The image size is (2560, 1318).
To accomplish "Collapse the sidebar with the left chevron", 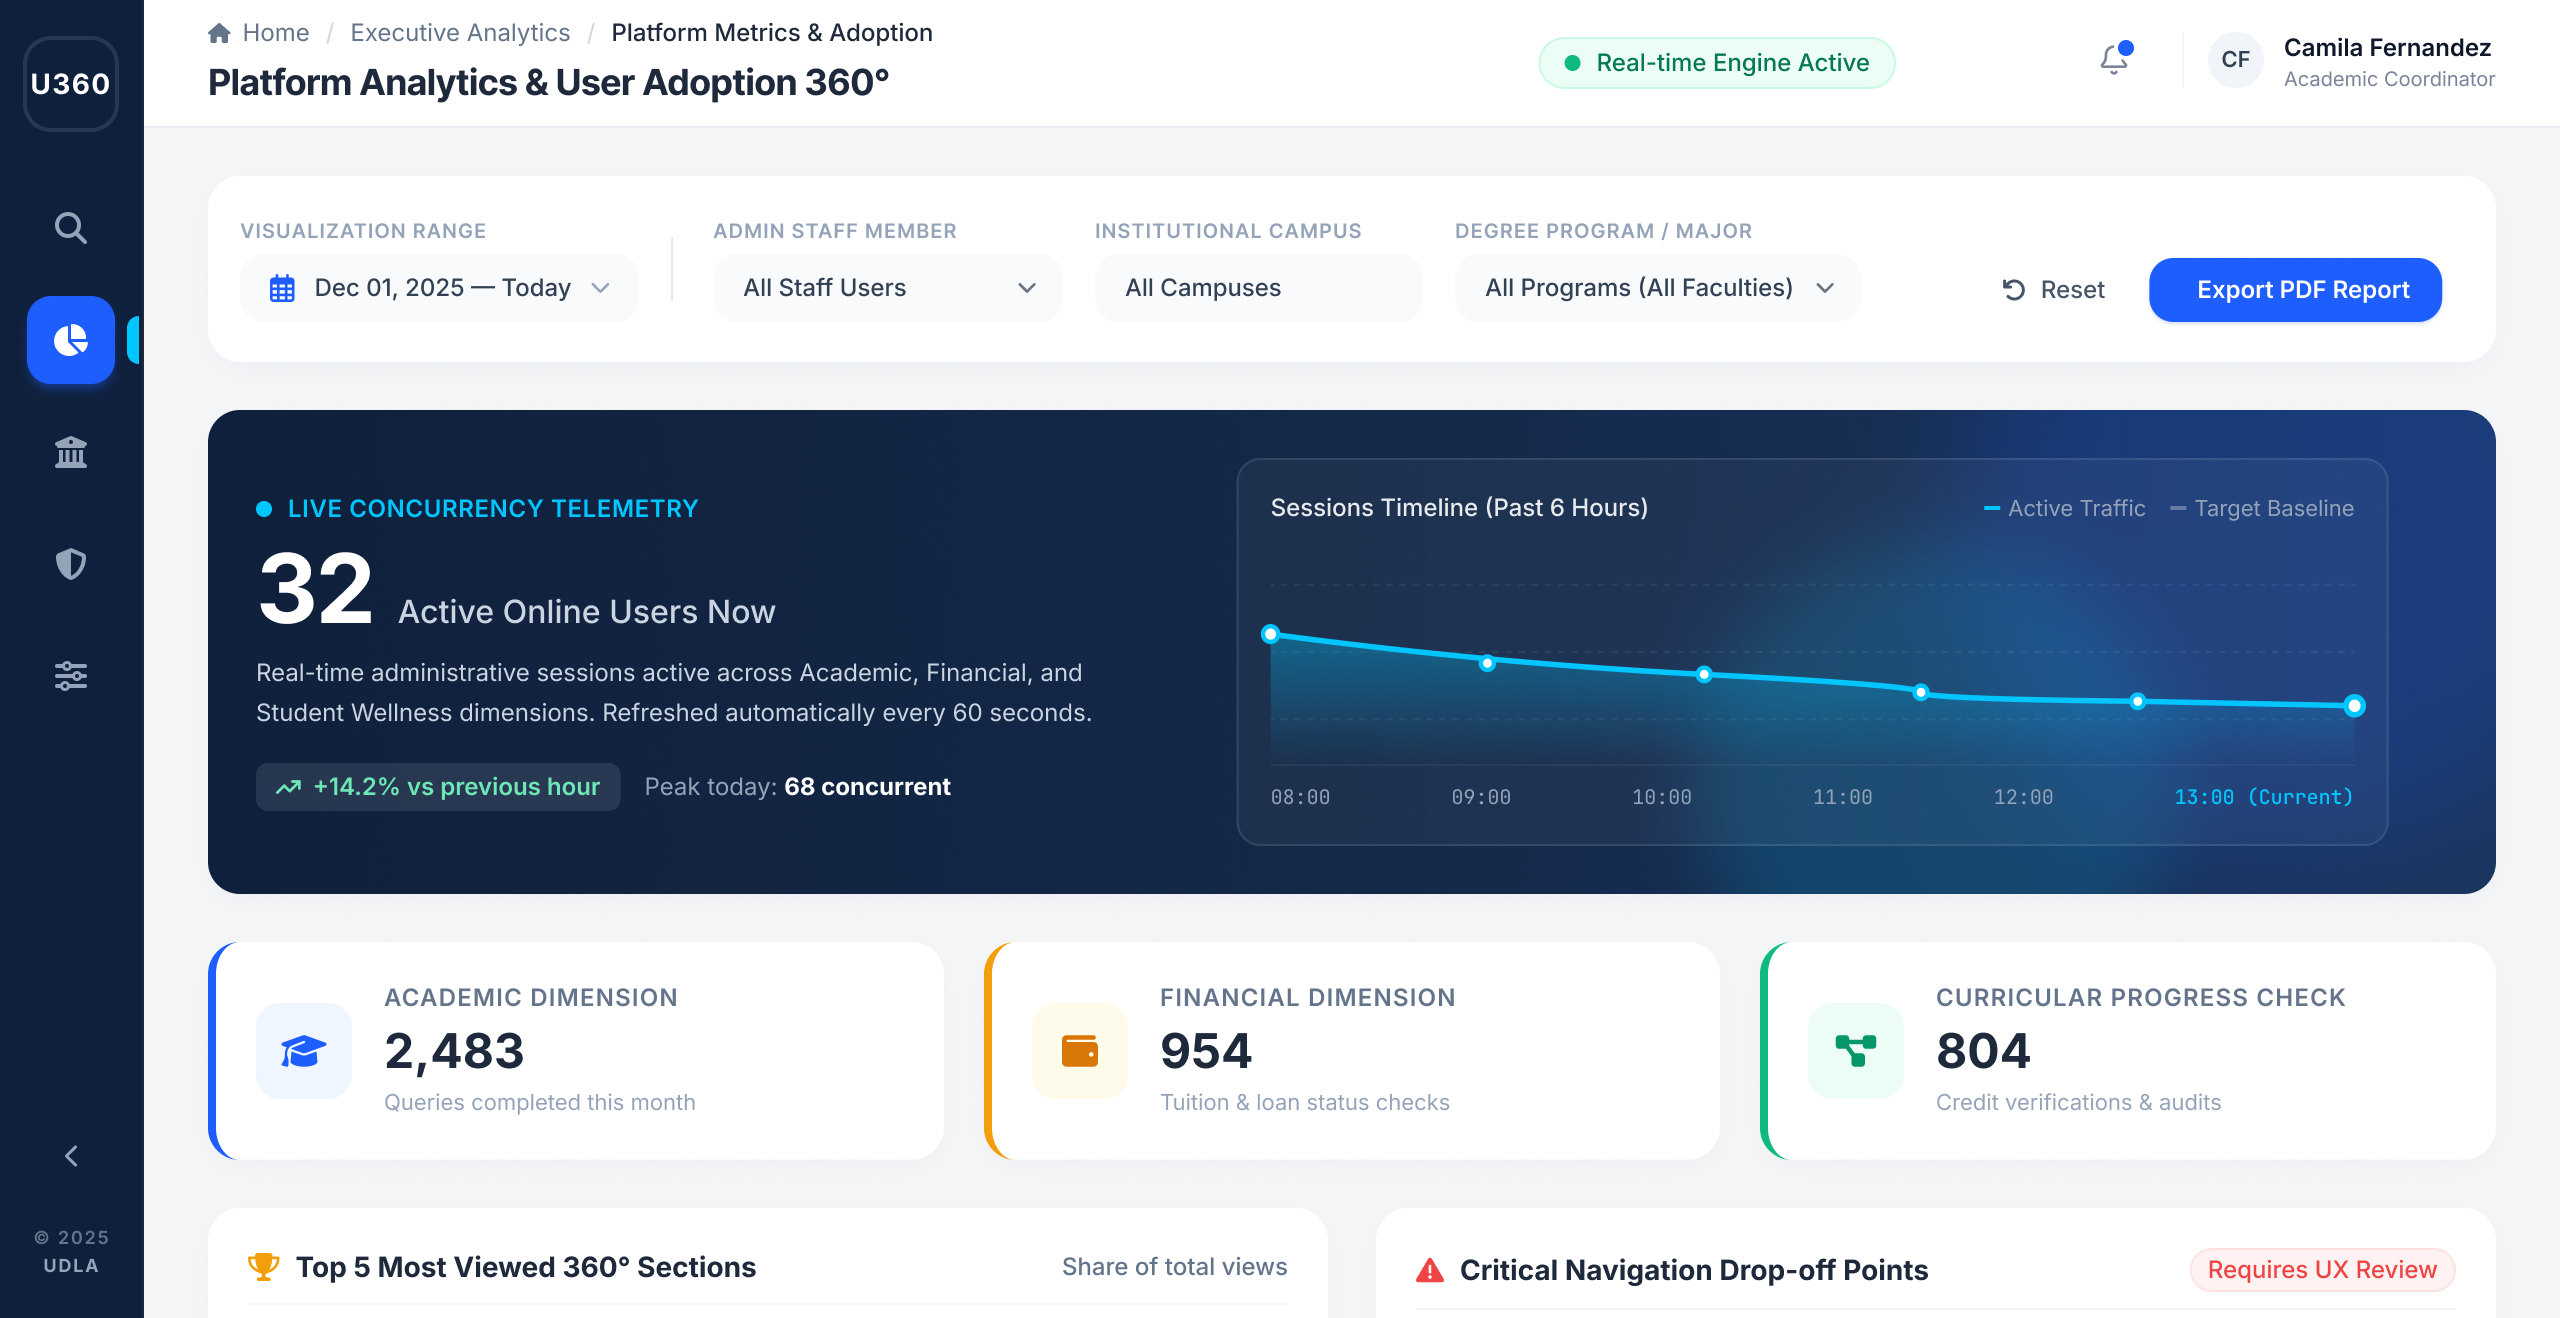I will click(71, 1156).
